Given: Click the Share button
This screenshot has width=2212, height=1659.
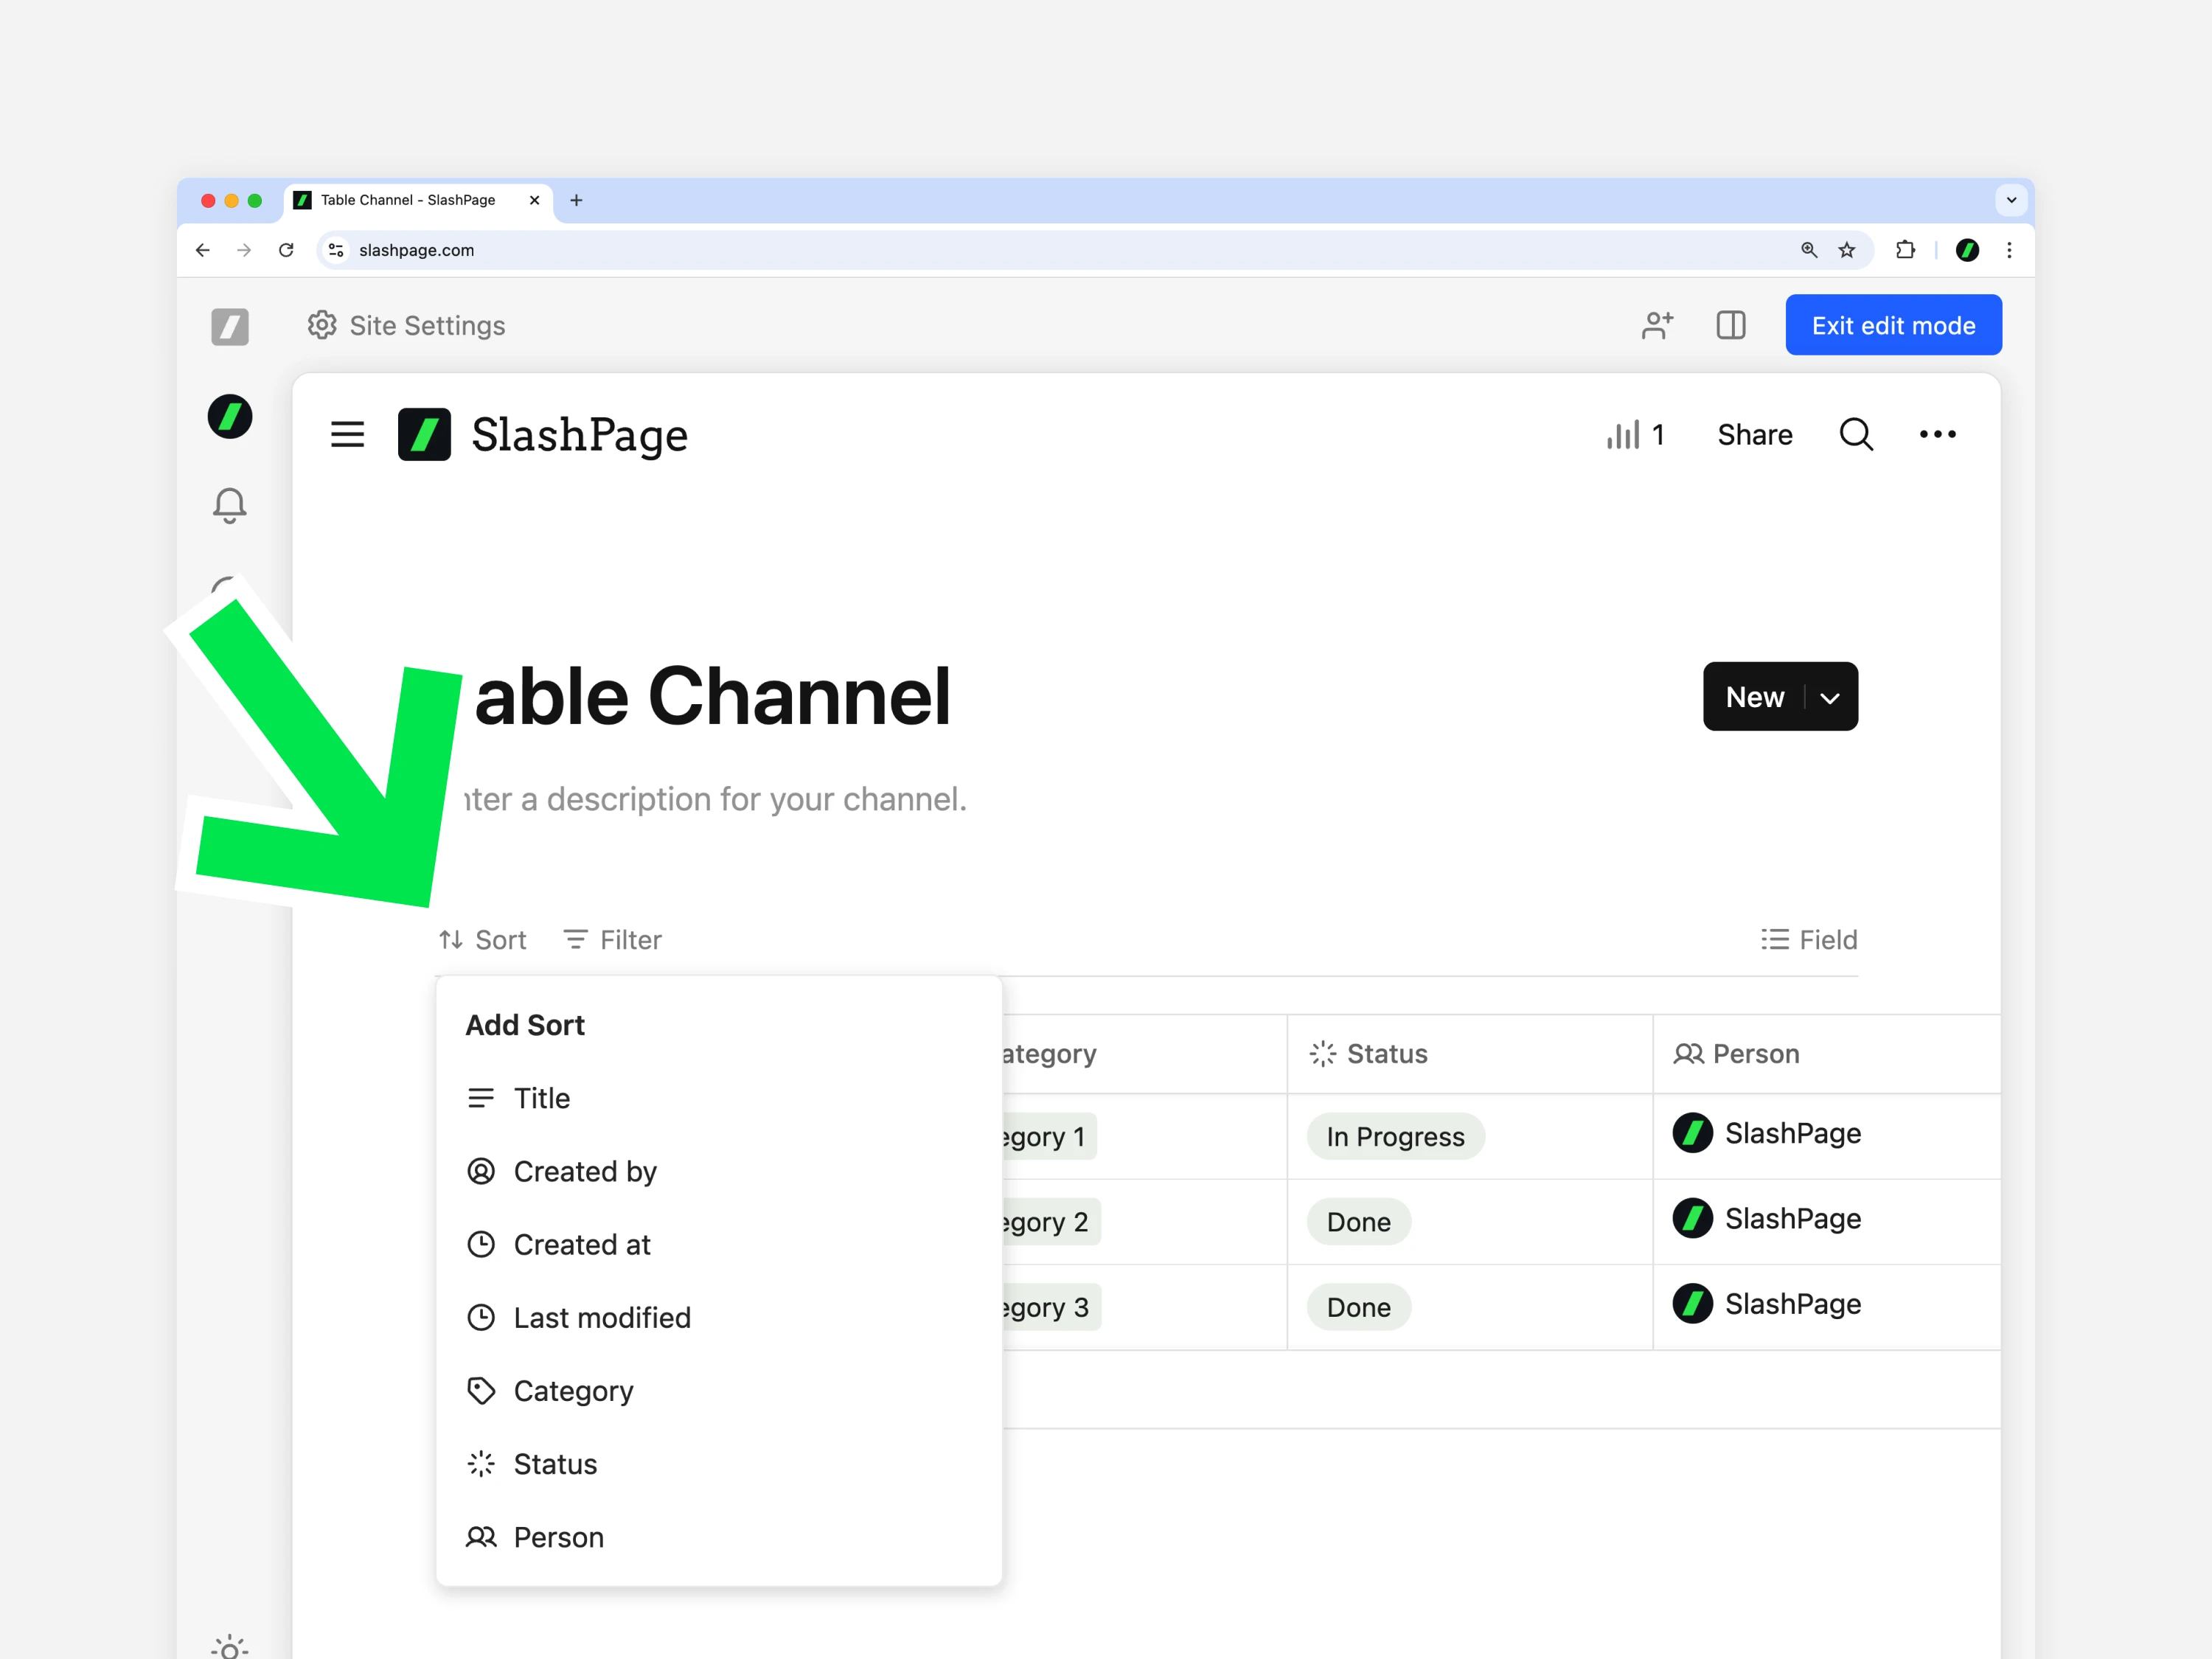Looking at the screenshot, I should 1754,434.
